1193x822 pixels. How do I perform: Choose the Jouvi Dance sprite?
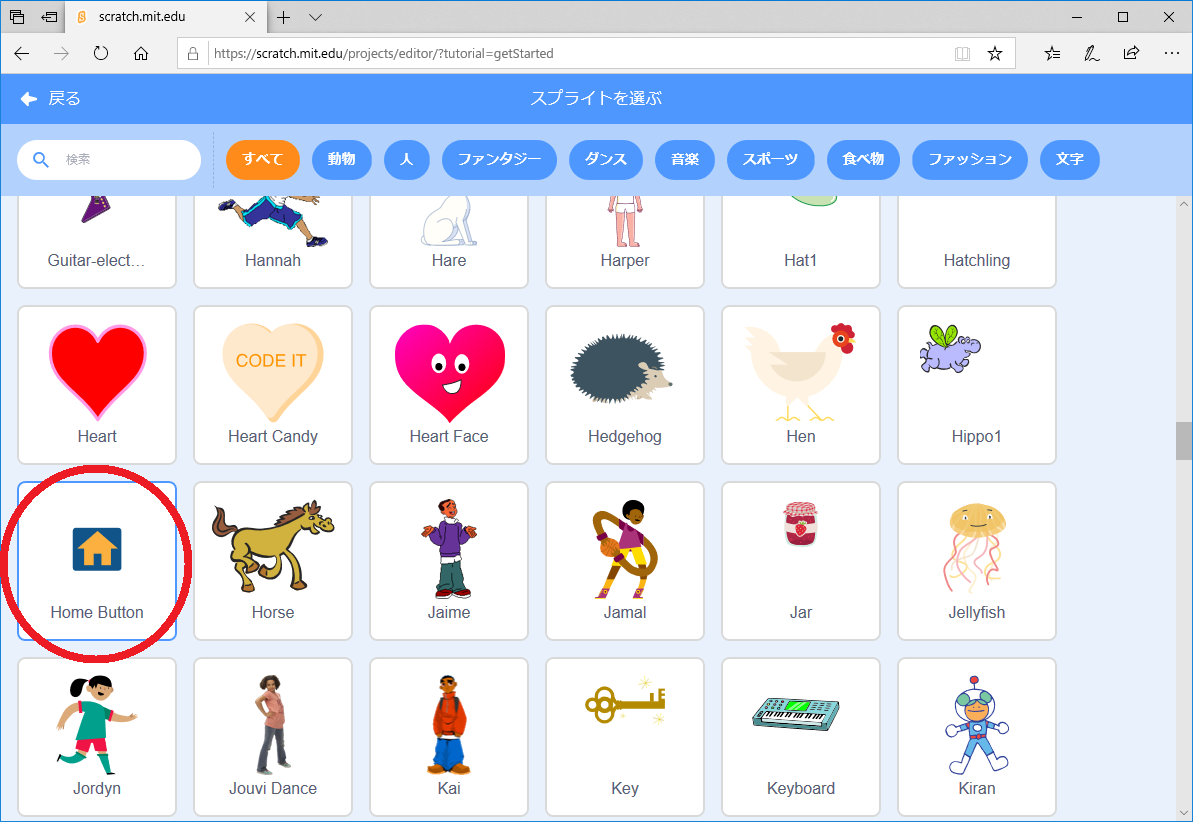[273, 737]
